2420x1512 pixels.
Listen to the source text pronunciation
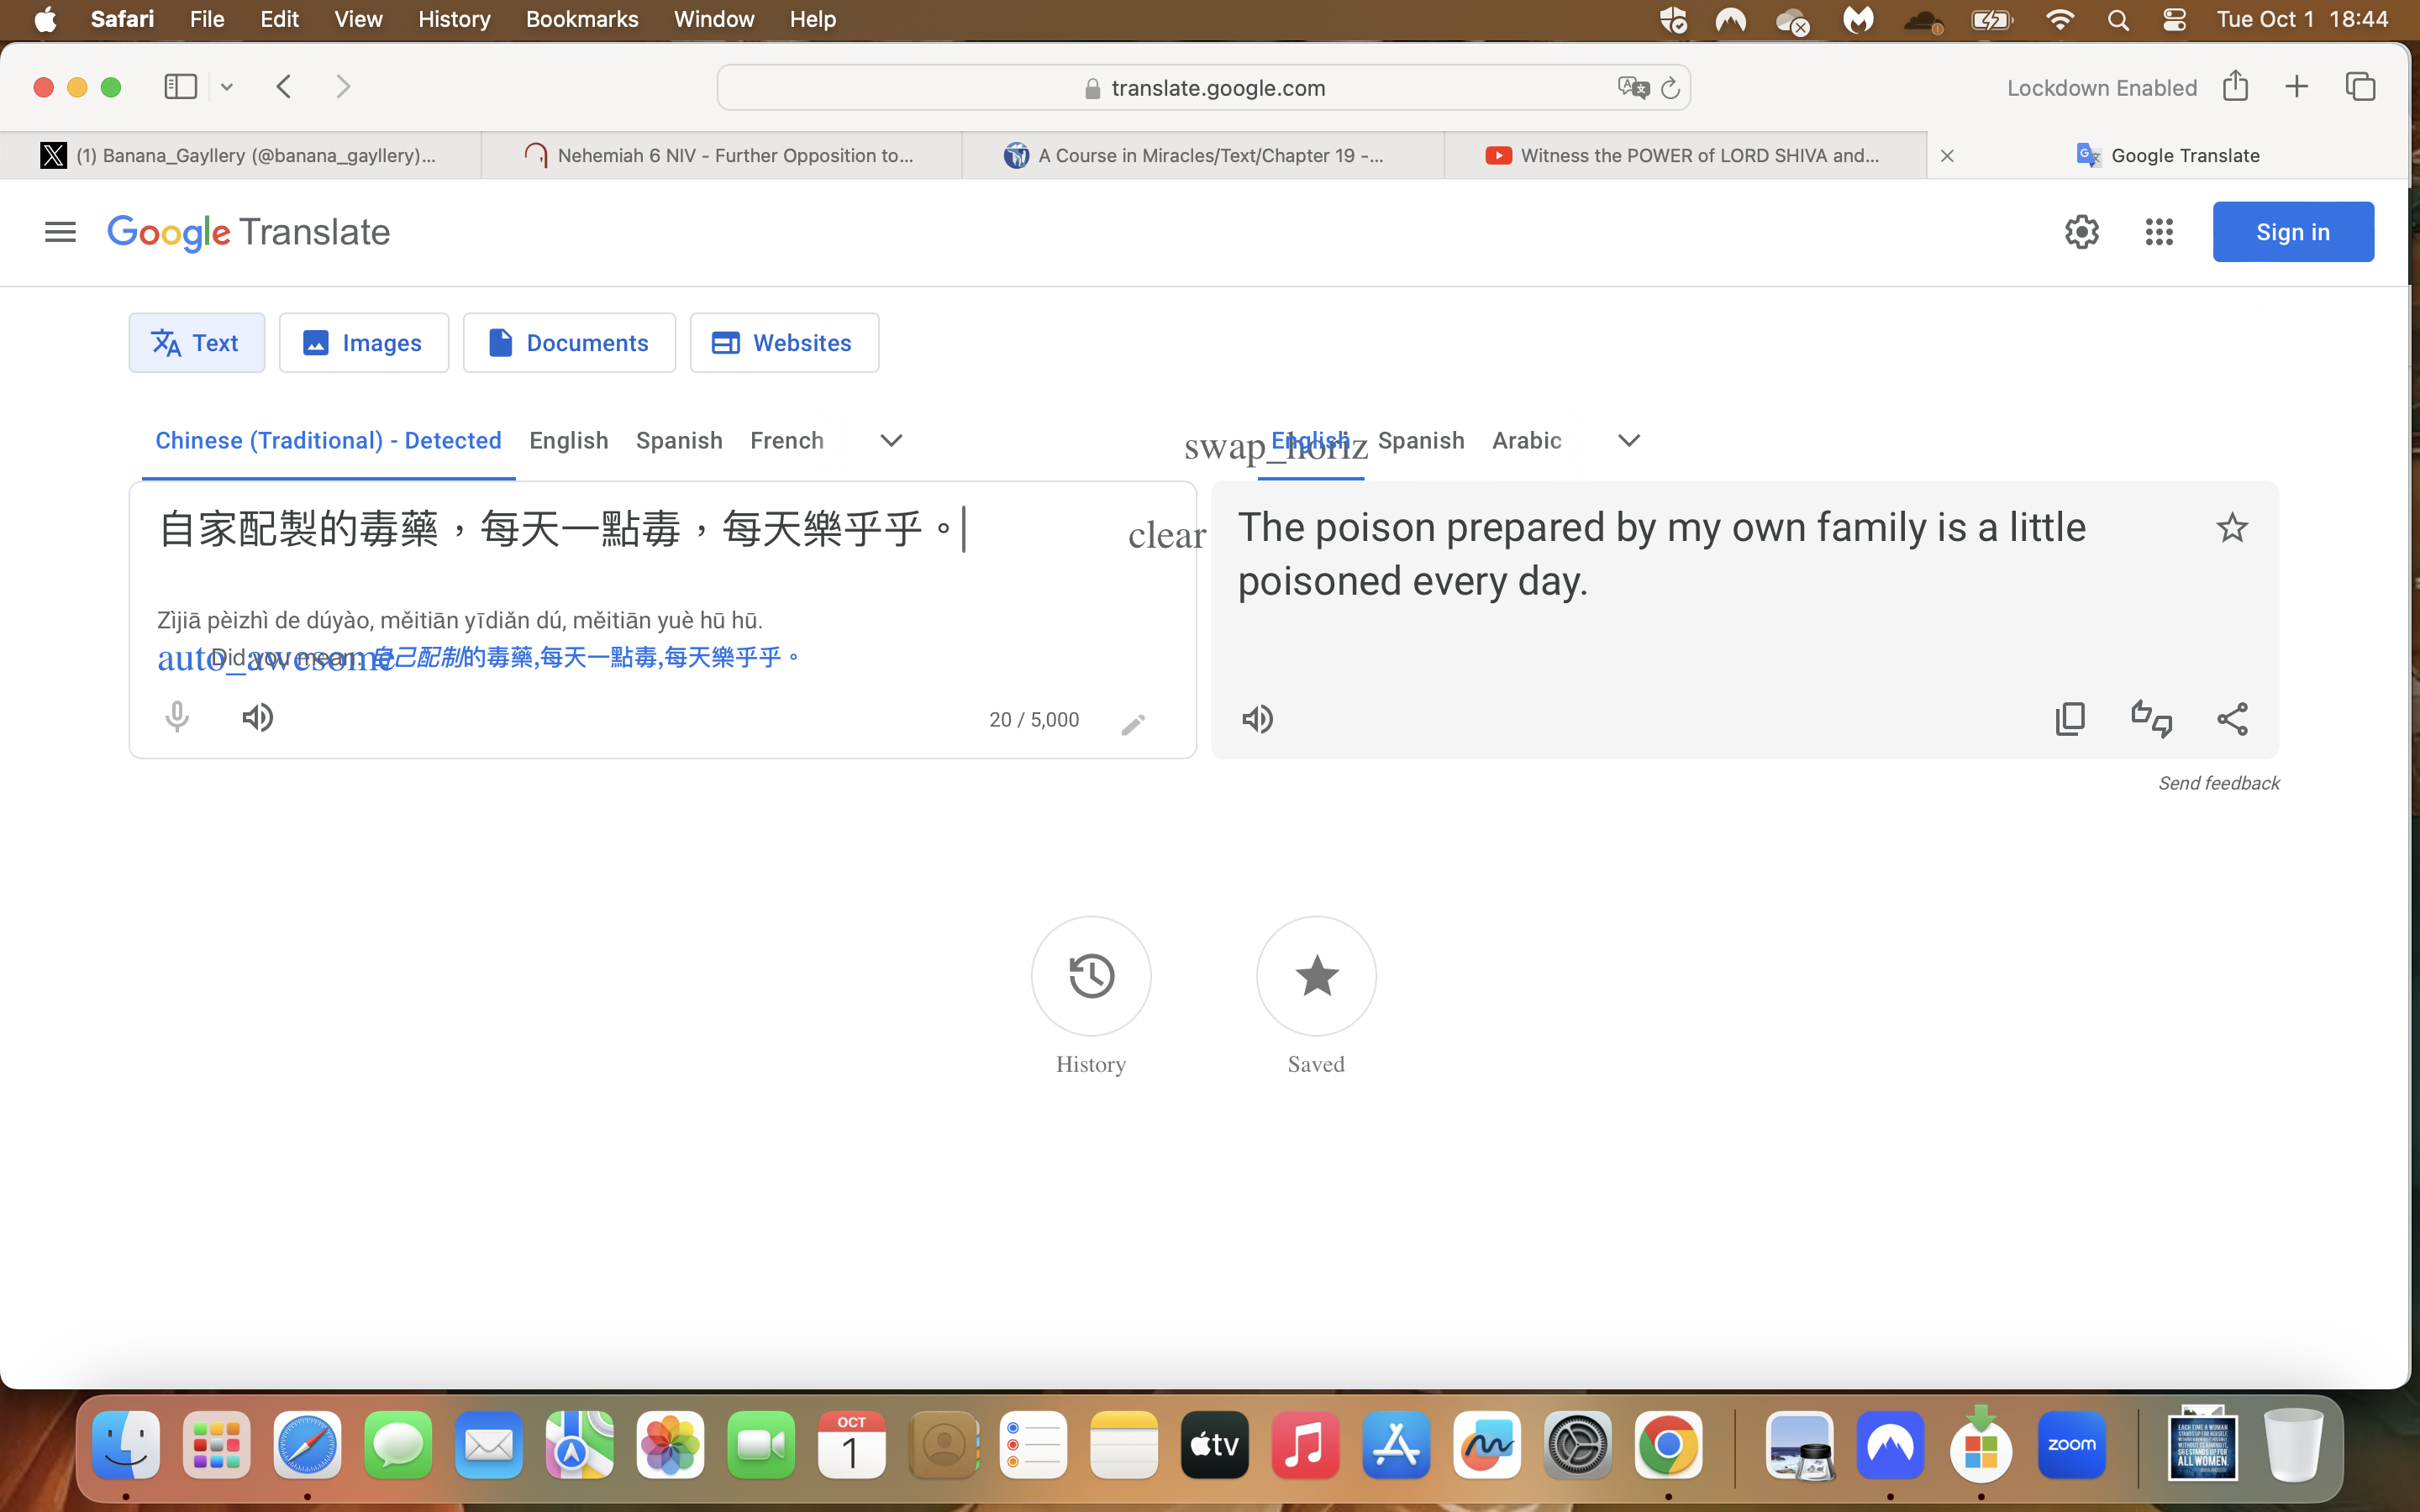point(258,718)
